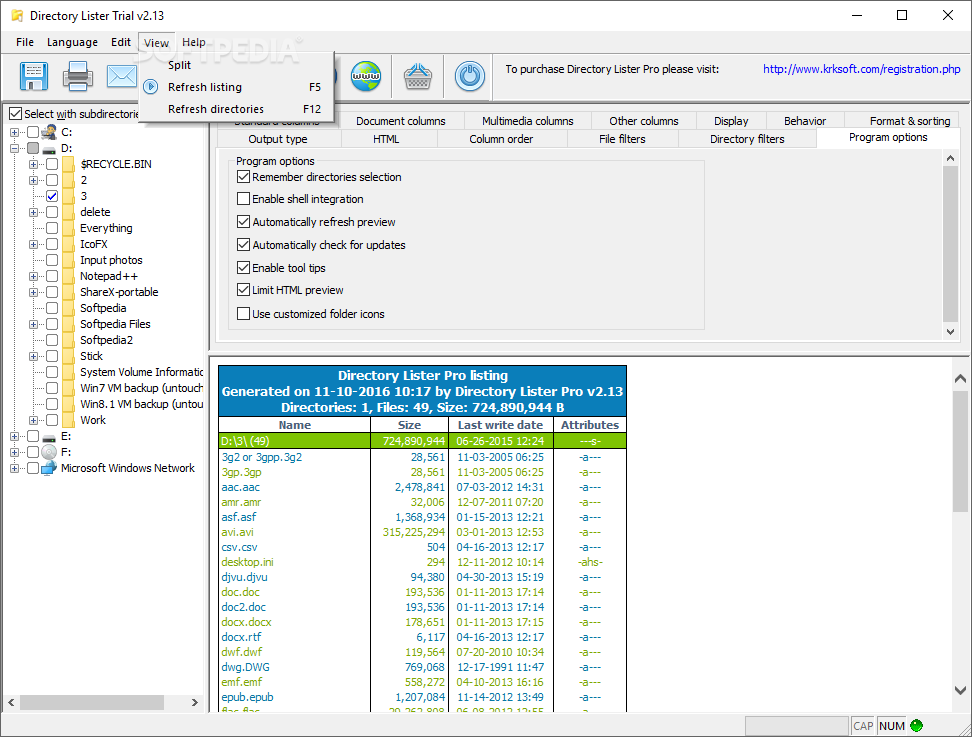Switch to the Directory filters tab

coord(747,139)
